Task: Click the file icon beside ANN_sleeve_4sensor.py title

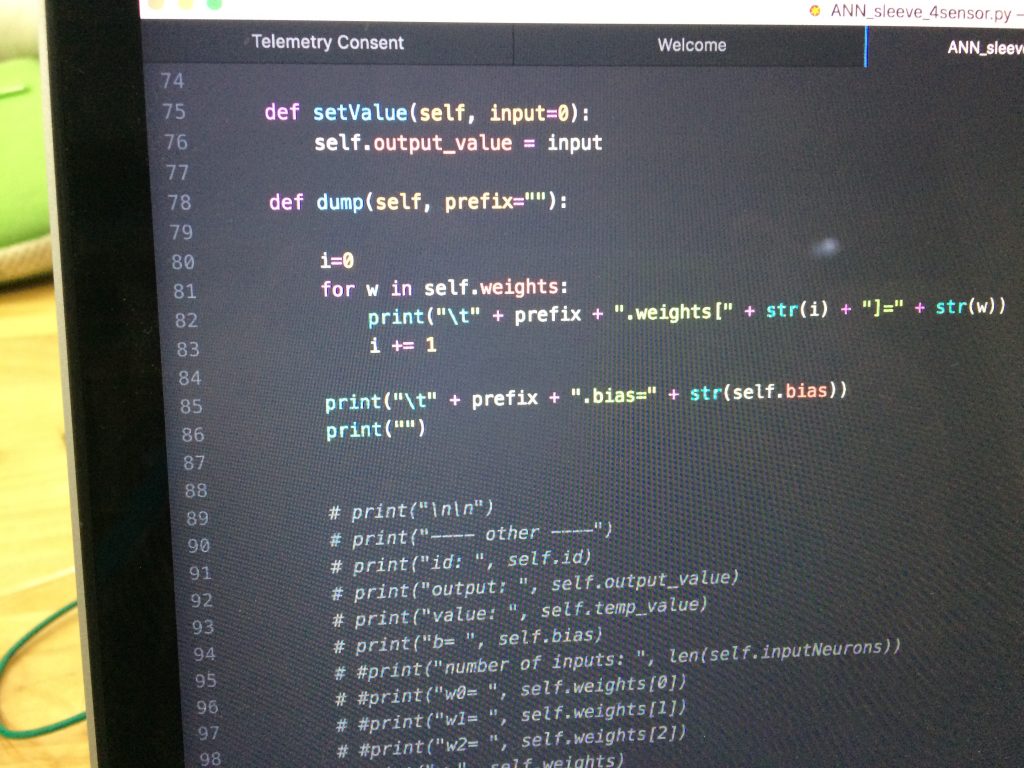Action: [814, 10]
